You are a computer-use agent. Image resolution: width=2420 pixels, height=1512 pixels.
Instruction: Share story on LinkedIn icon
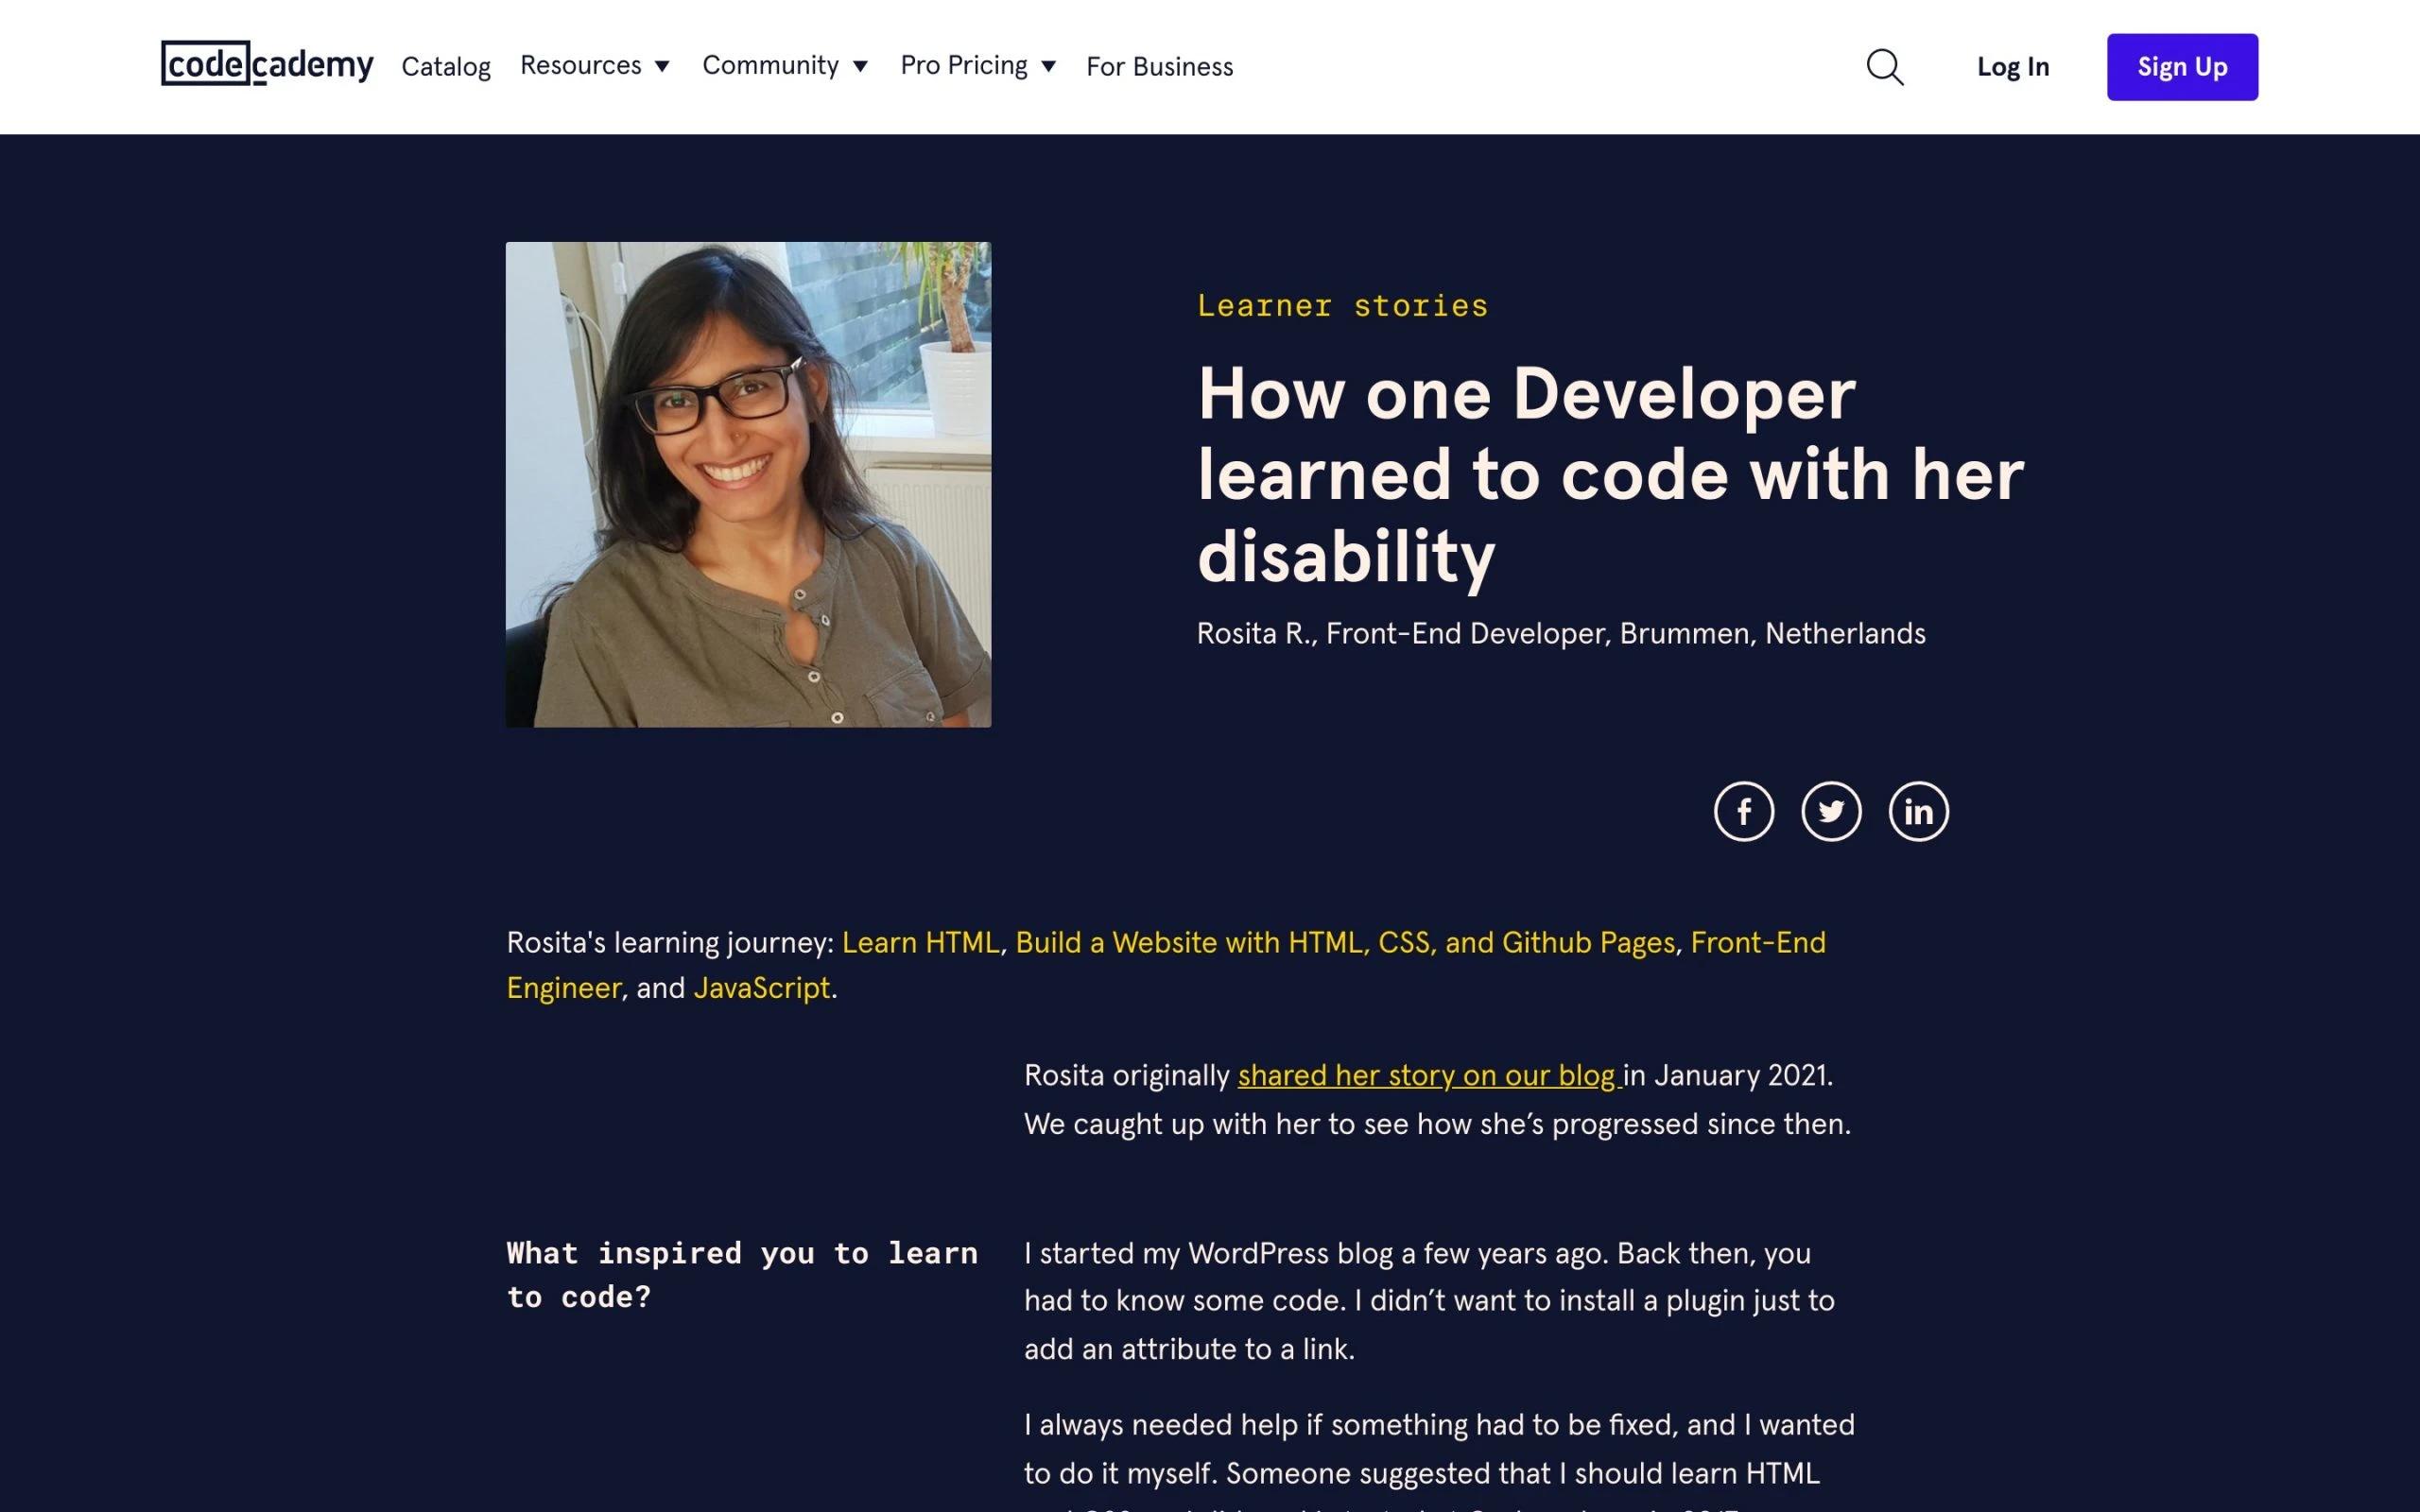tap(1917, 811)
